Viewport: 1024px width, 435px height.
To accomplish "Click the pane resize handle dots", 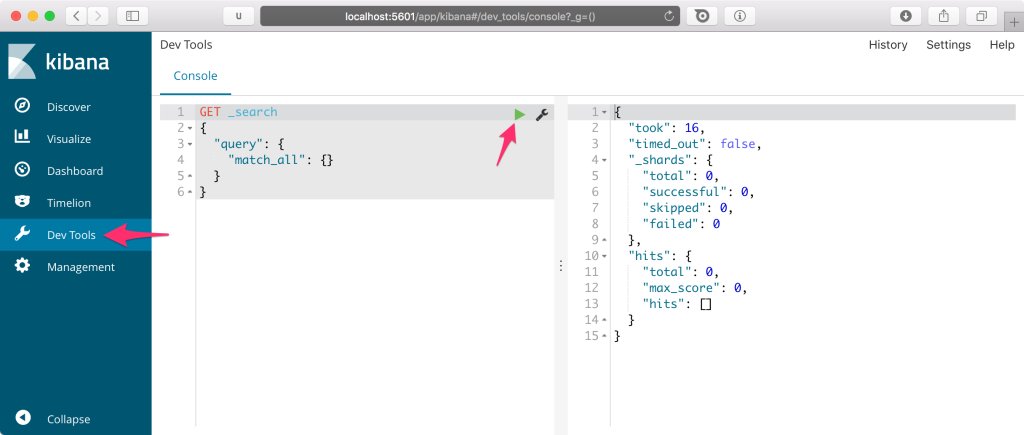I will click(x=560, y=266).
